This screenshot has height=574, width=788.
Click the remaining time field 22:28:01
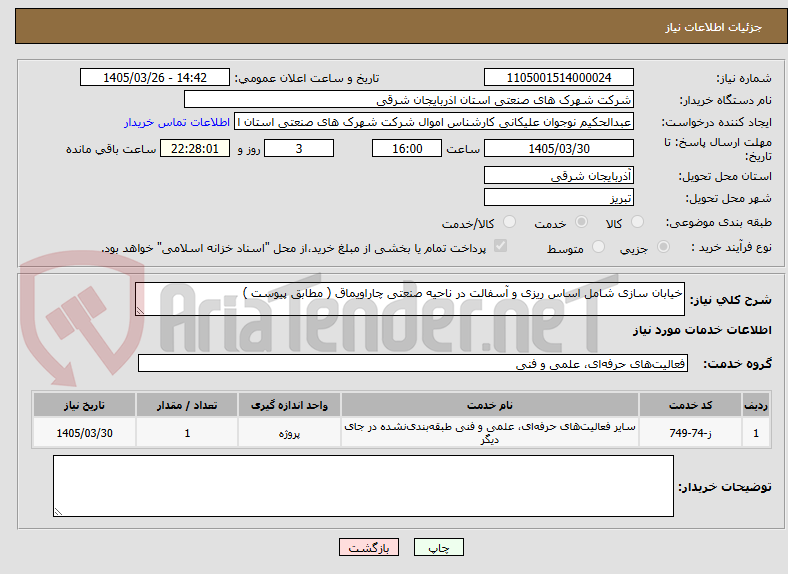coord(195,148)
